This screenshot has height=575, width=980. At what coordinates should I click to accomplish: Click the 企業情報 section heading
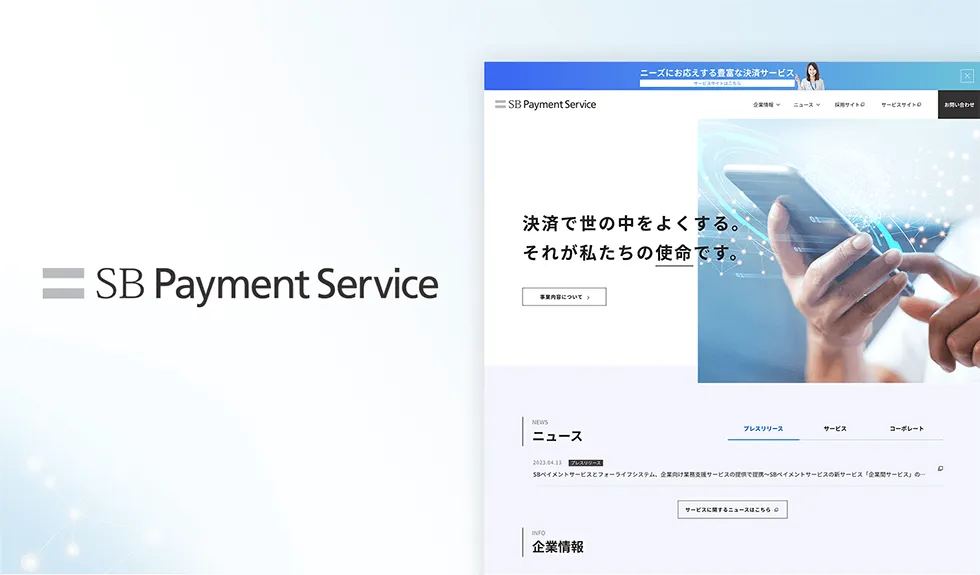558,547
